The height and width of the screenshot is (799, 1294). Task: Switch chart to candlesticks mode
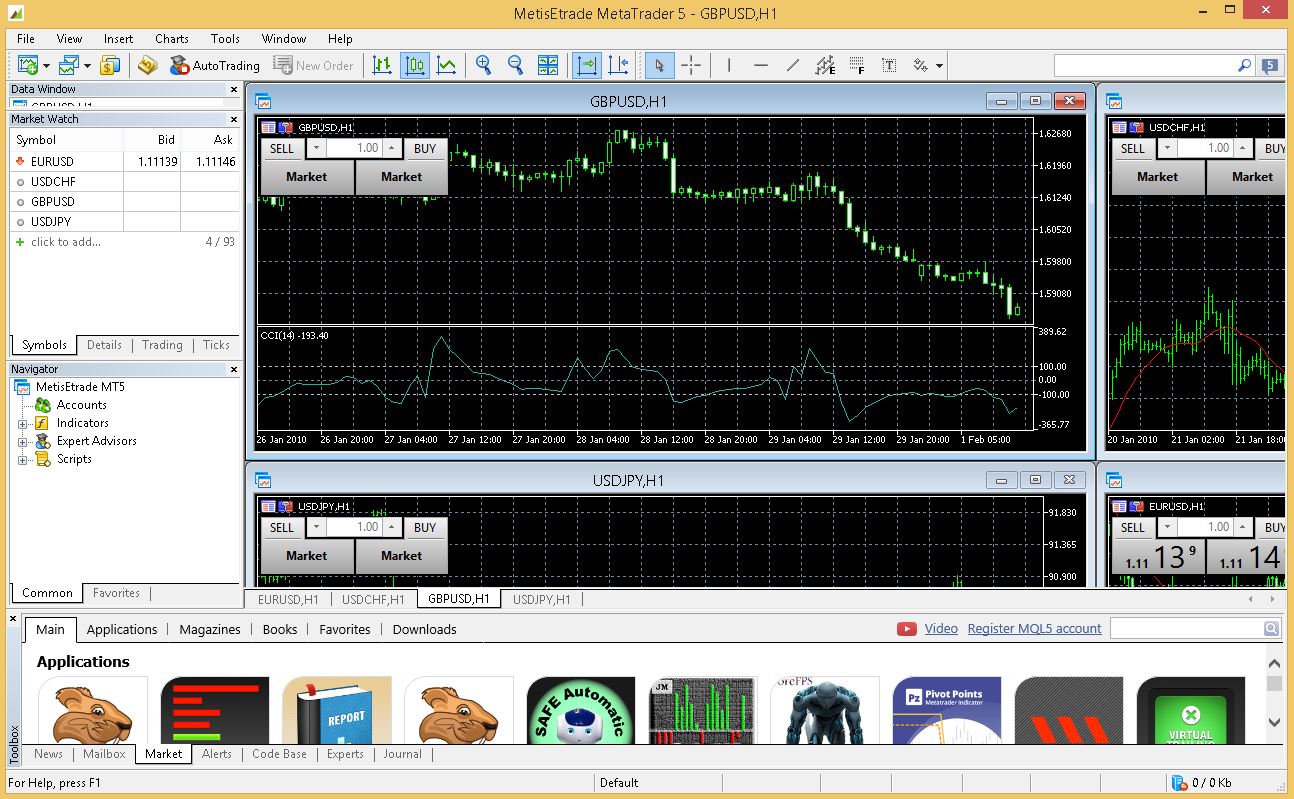click(414, 65)
